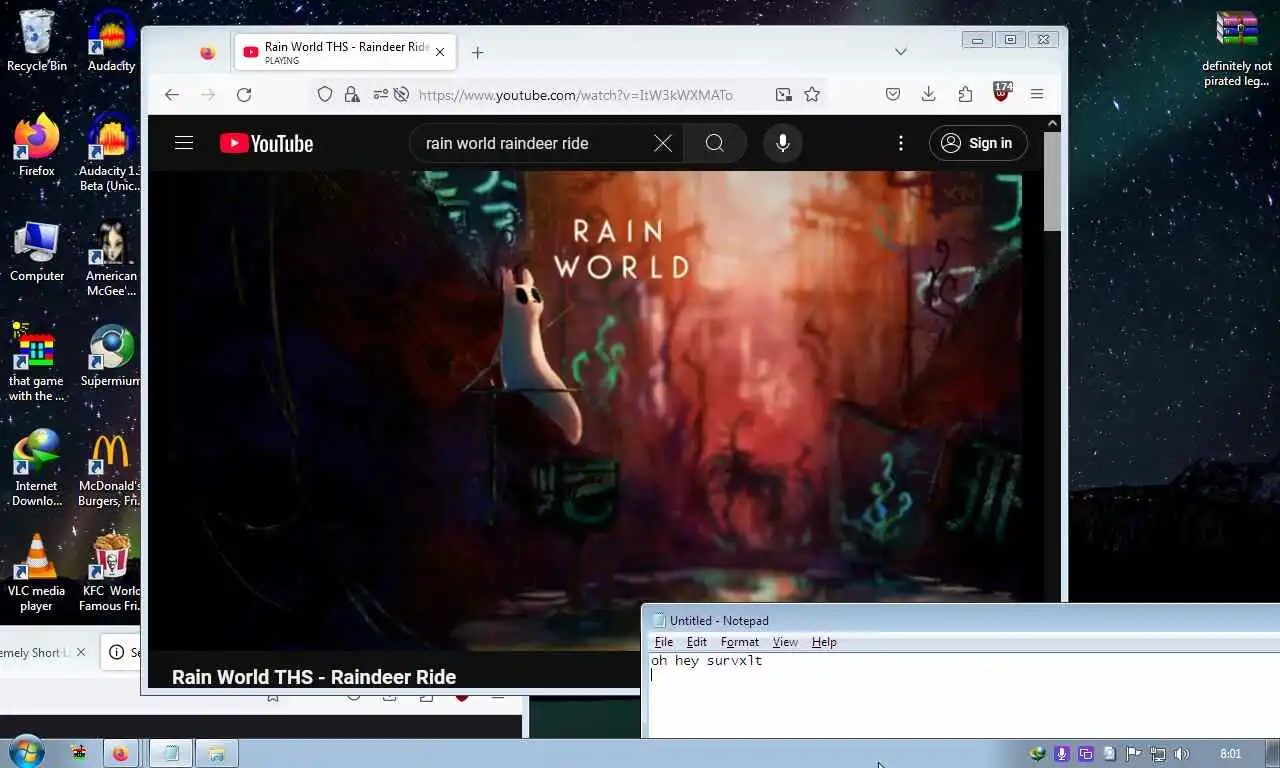
Task: Select American McGee's desktop shortcut
Action: (x=110, y=258)
